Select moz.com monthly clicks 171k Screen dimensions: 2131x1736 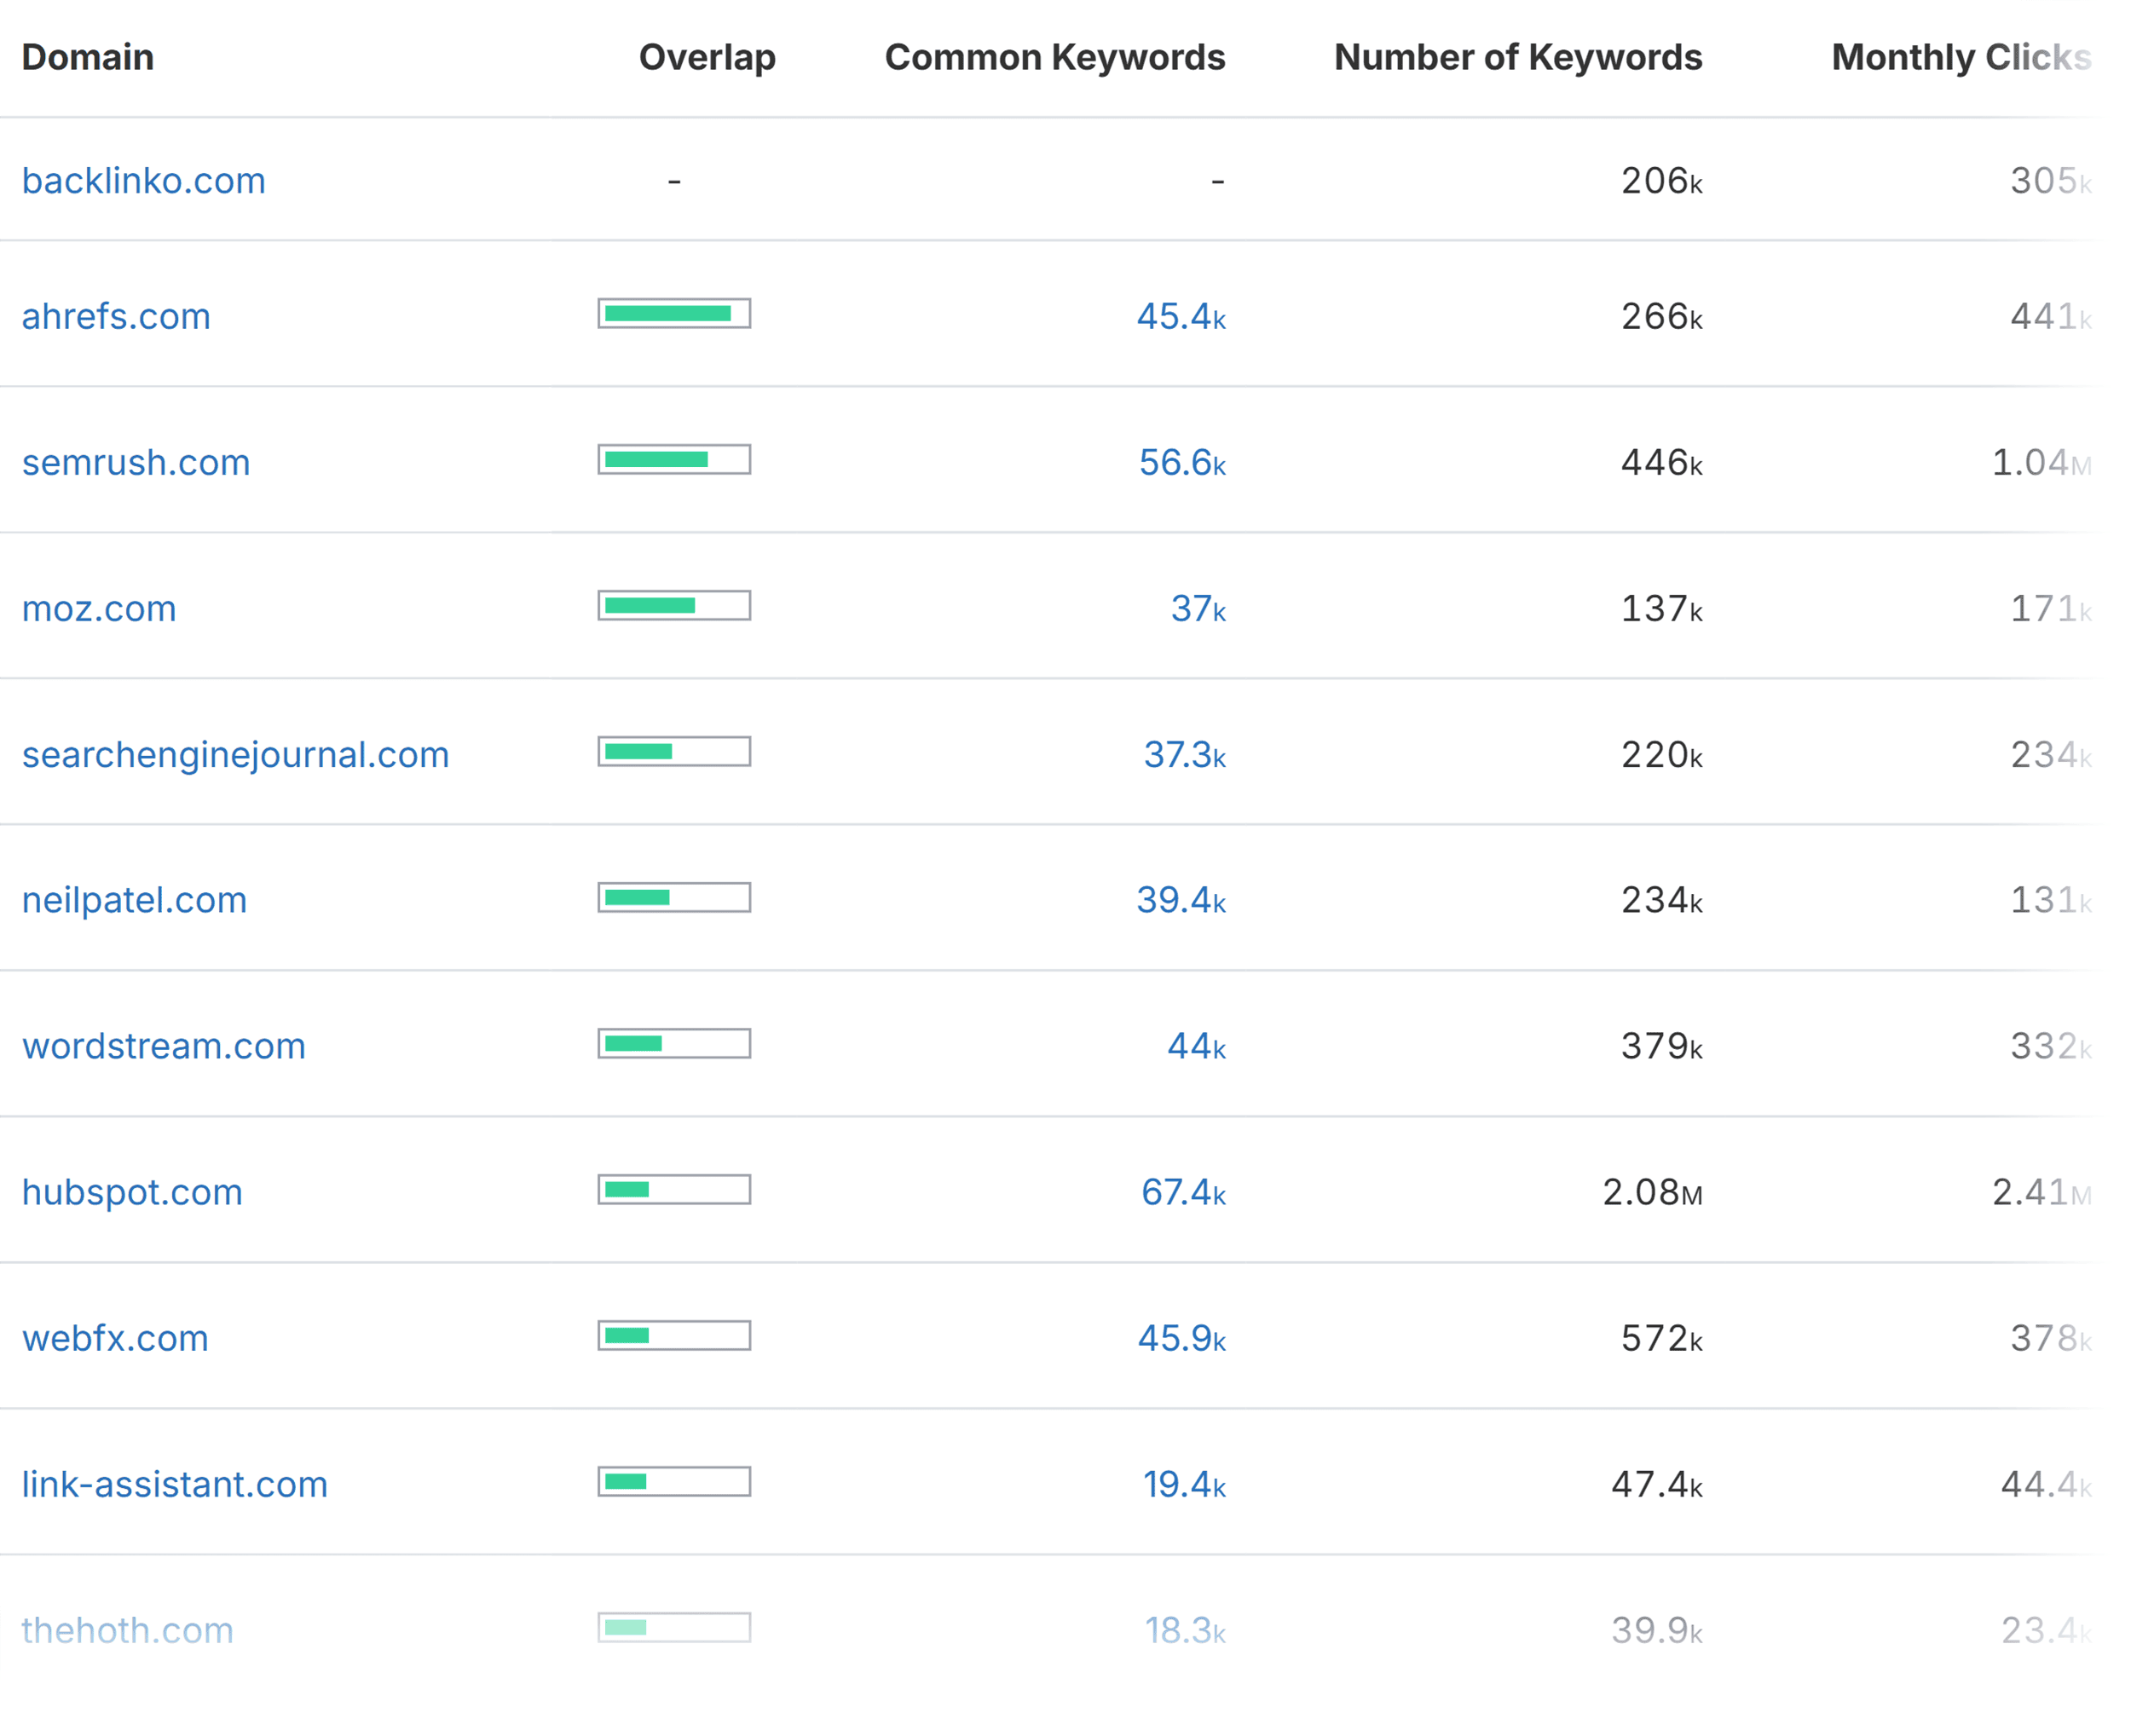(2051, 608)
